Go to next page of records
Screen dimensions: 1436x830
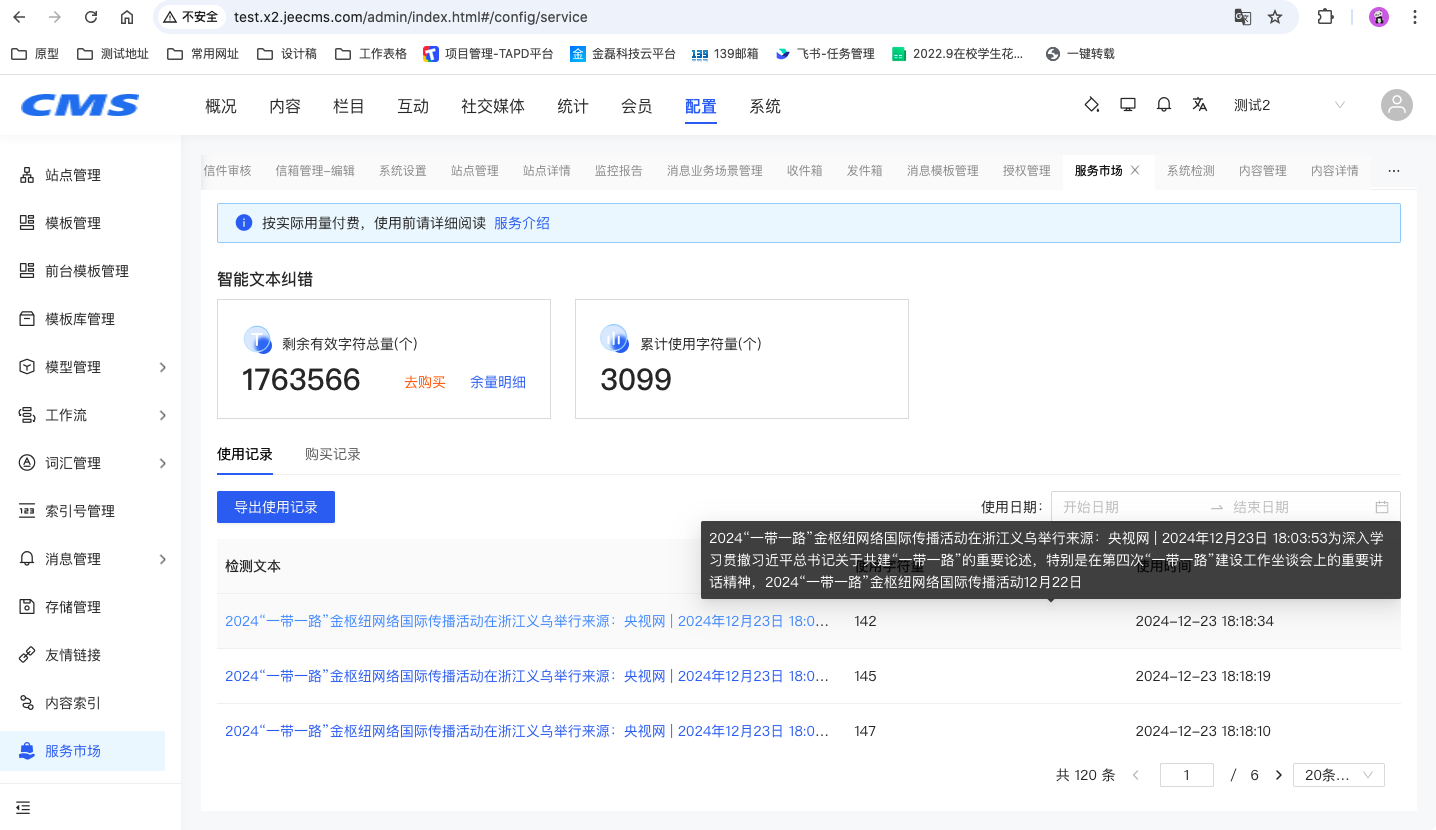click(1278, 775)
